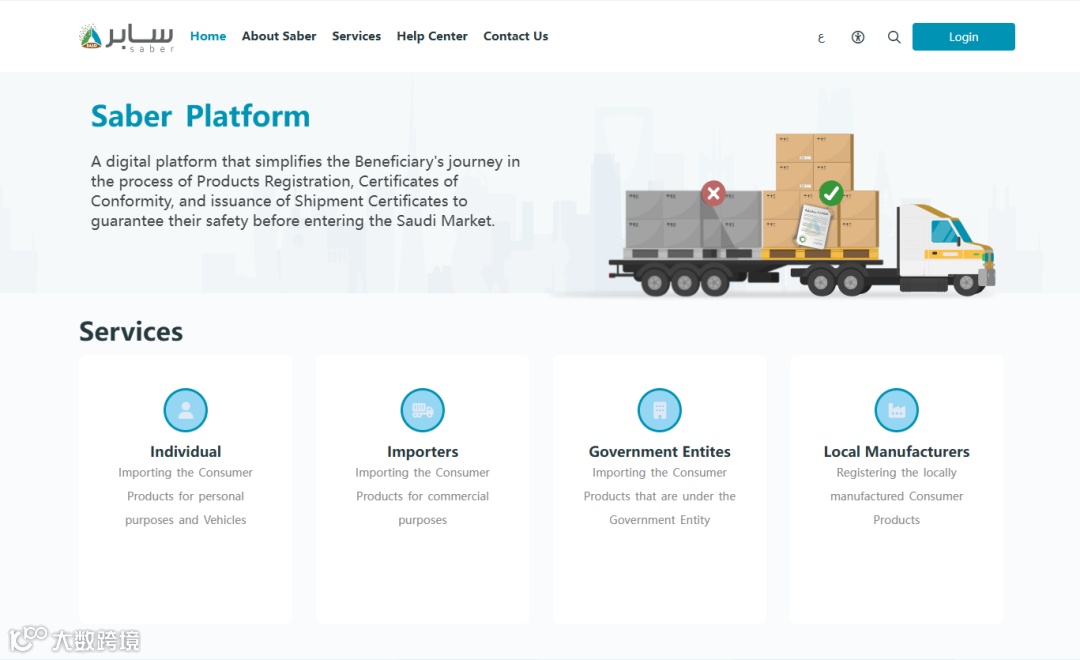This screenshot has height=660, width=1080.
Task: Click the Individual person icon
Action: tap(185, 410)
